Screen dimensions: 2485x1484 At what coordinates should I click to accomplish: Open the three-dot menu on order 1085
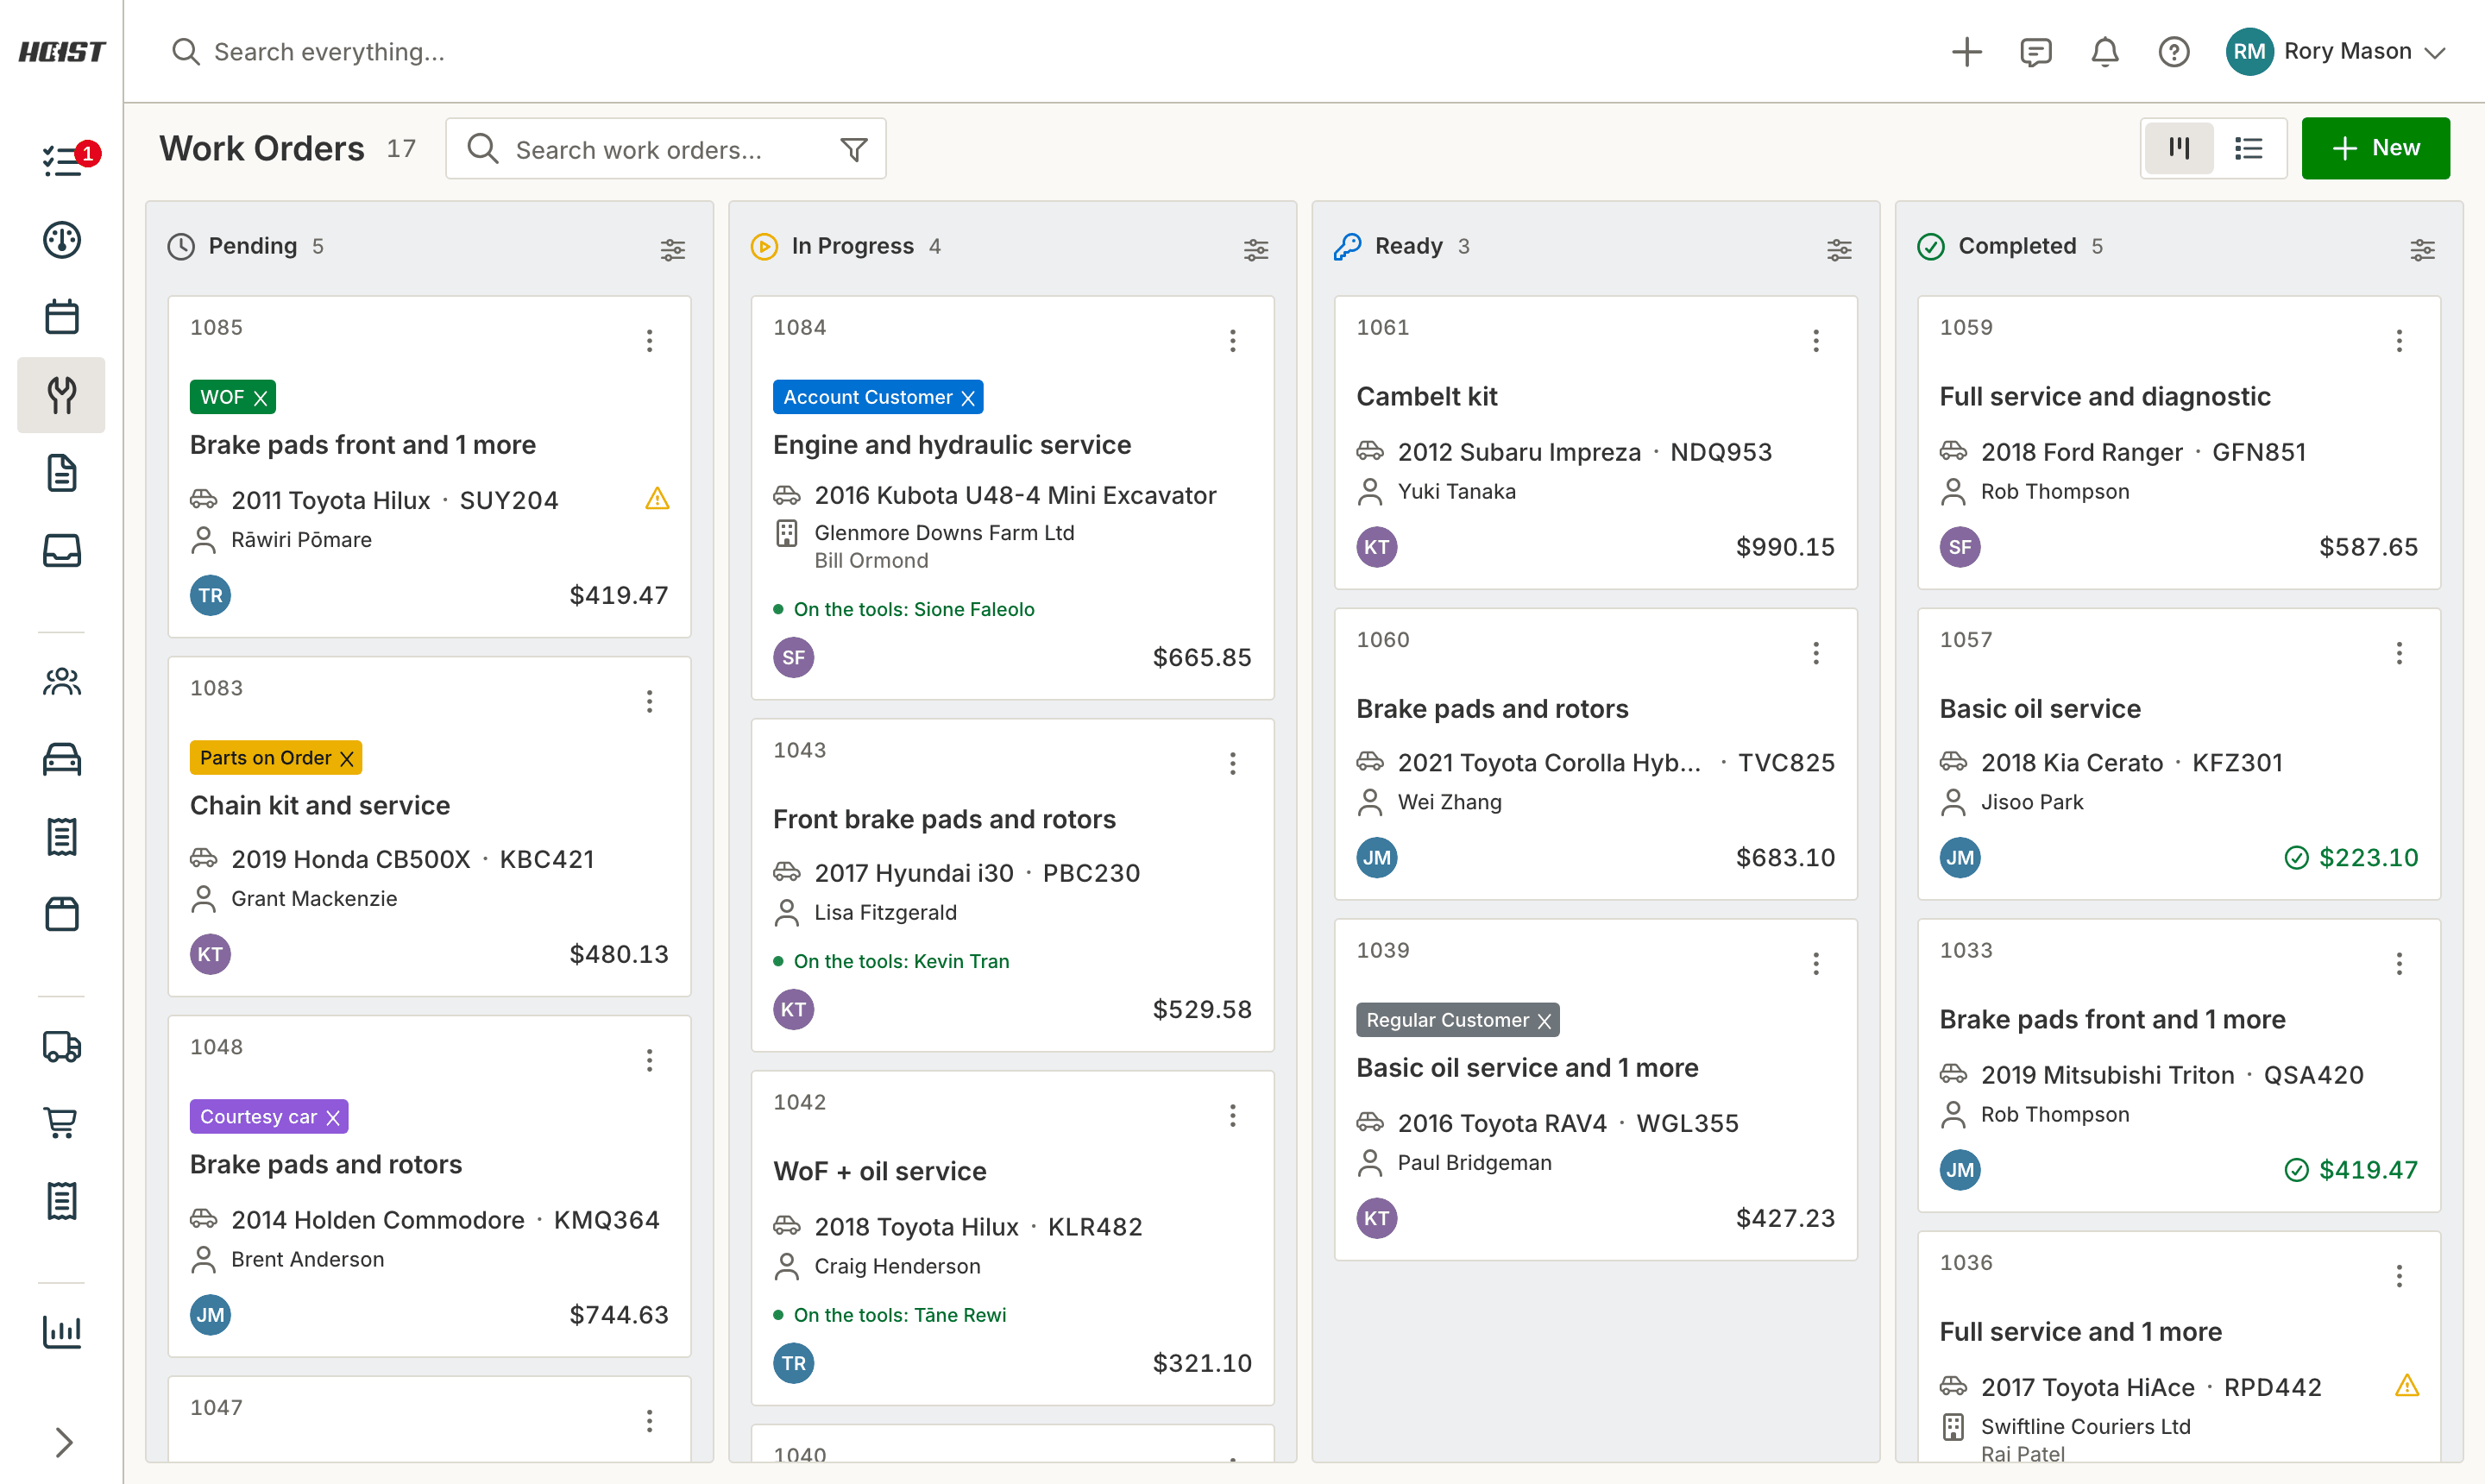pos(649,341)
